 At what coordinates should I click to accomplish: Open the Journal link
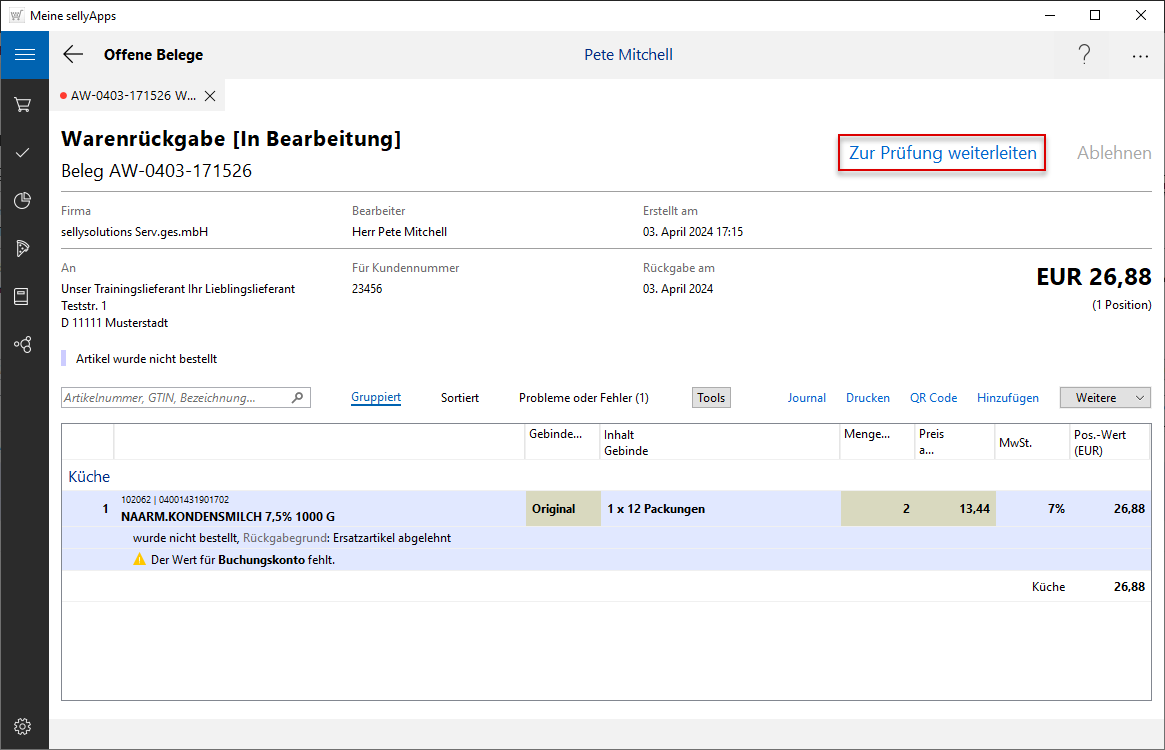pyautogui.click(x=806, y=398)
